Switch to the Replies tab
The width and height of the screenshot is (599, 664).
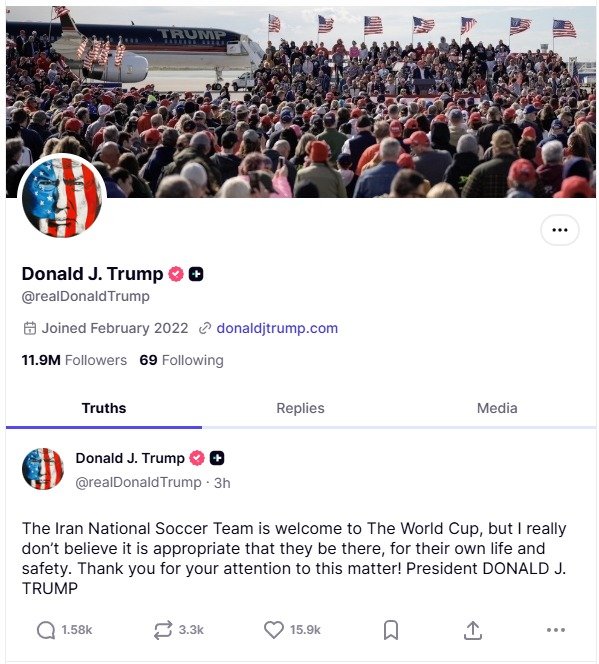[300, 408]
